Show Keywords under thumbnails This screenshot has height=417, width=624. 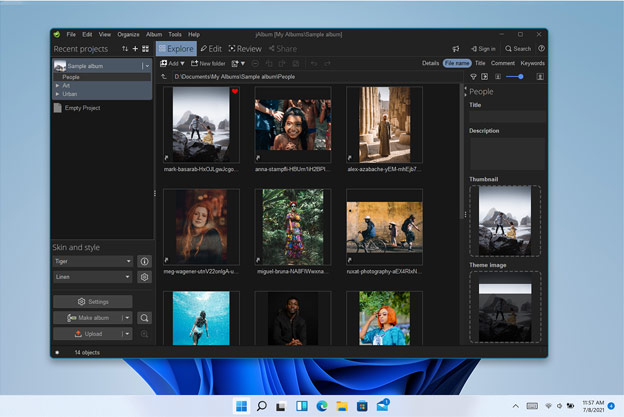(x=532, y=63)
